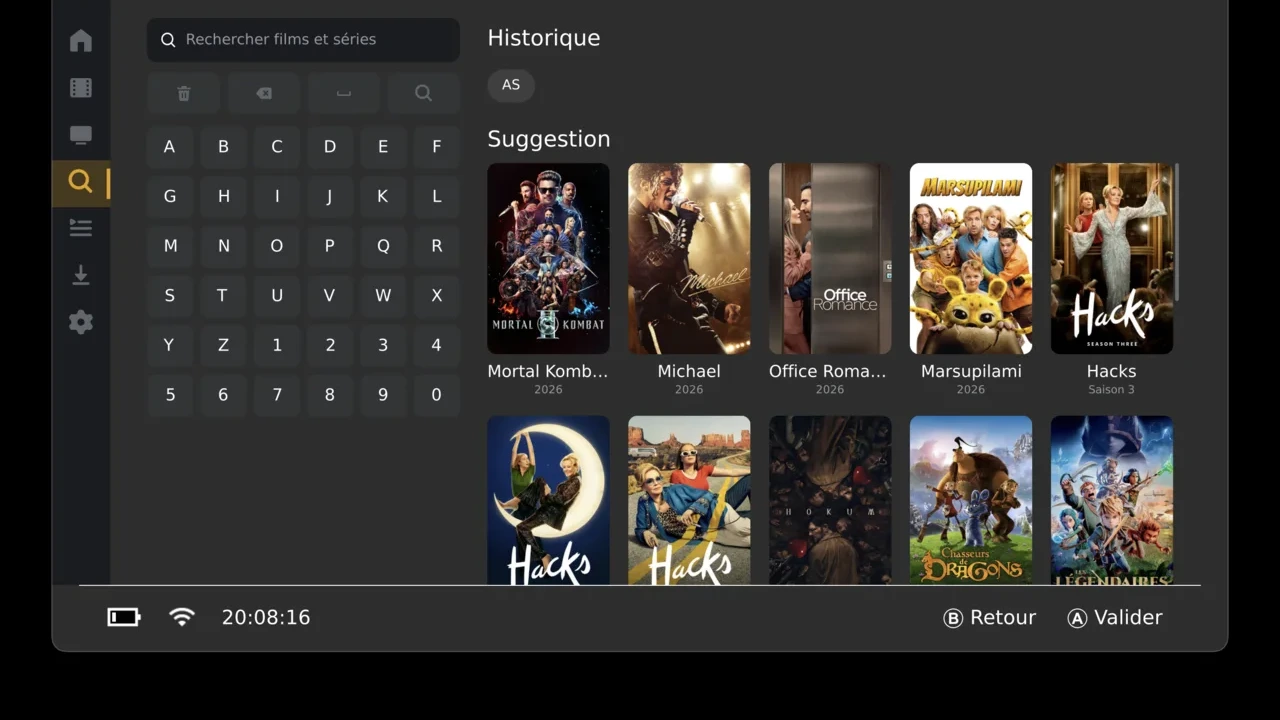This screenshot has height=720, width=1280.
Task: Click the battery status icon
Action: [124, 617]
